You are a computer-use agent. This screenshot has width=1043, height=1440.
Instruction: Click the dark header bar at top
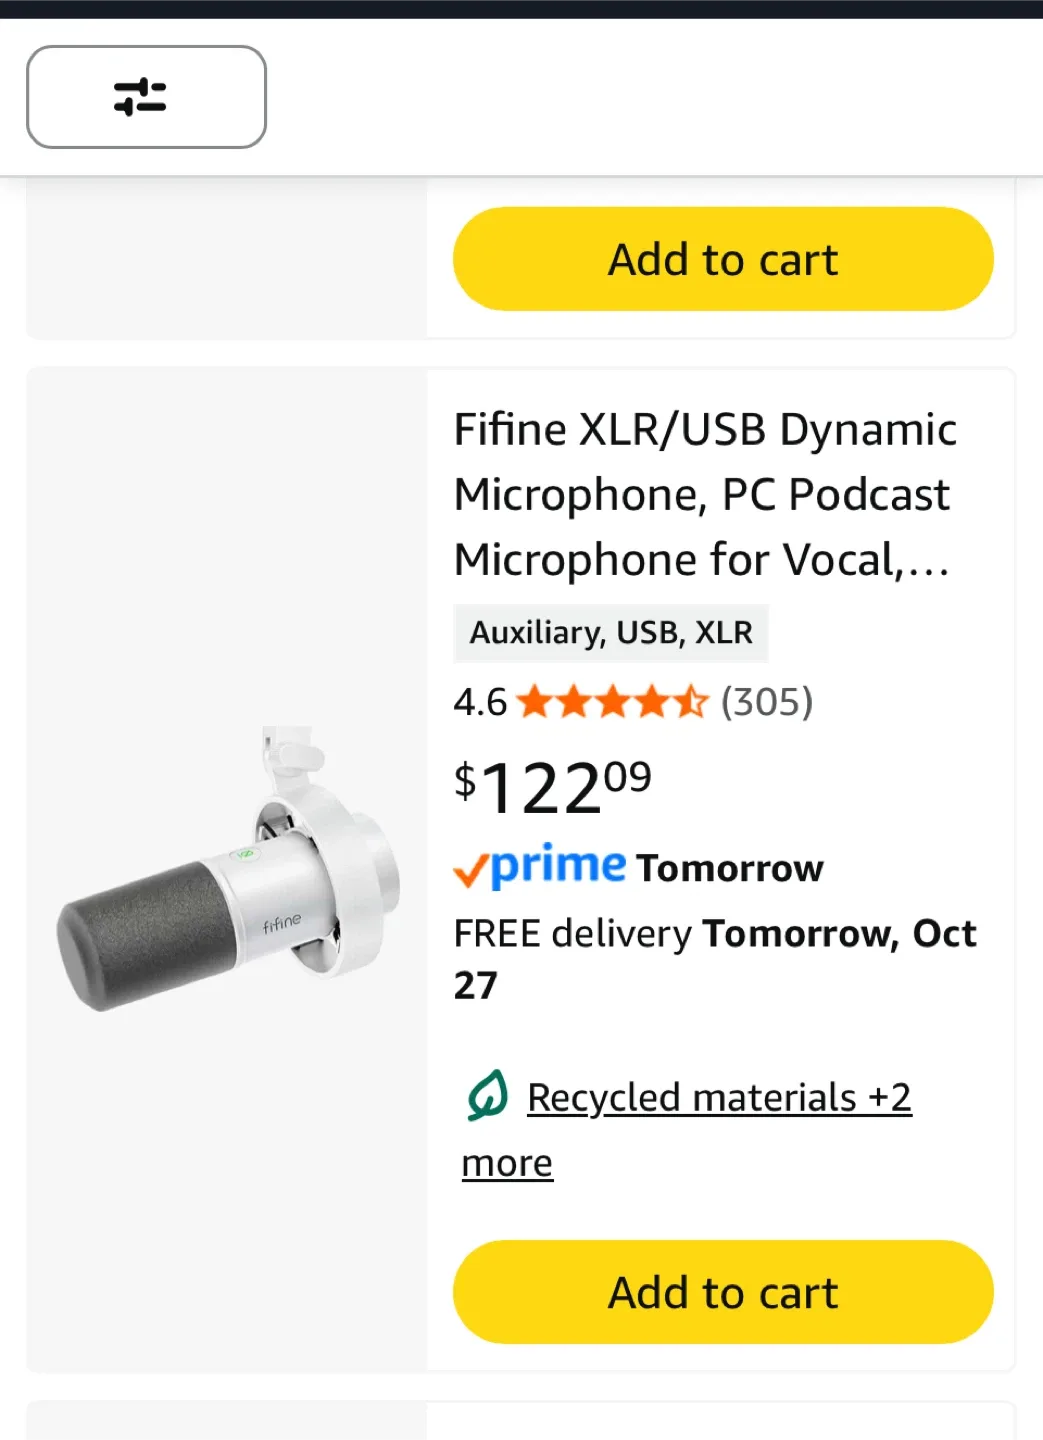tap(521, 9)
